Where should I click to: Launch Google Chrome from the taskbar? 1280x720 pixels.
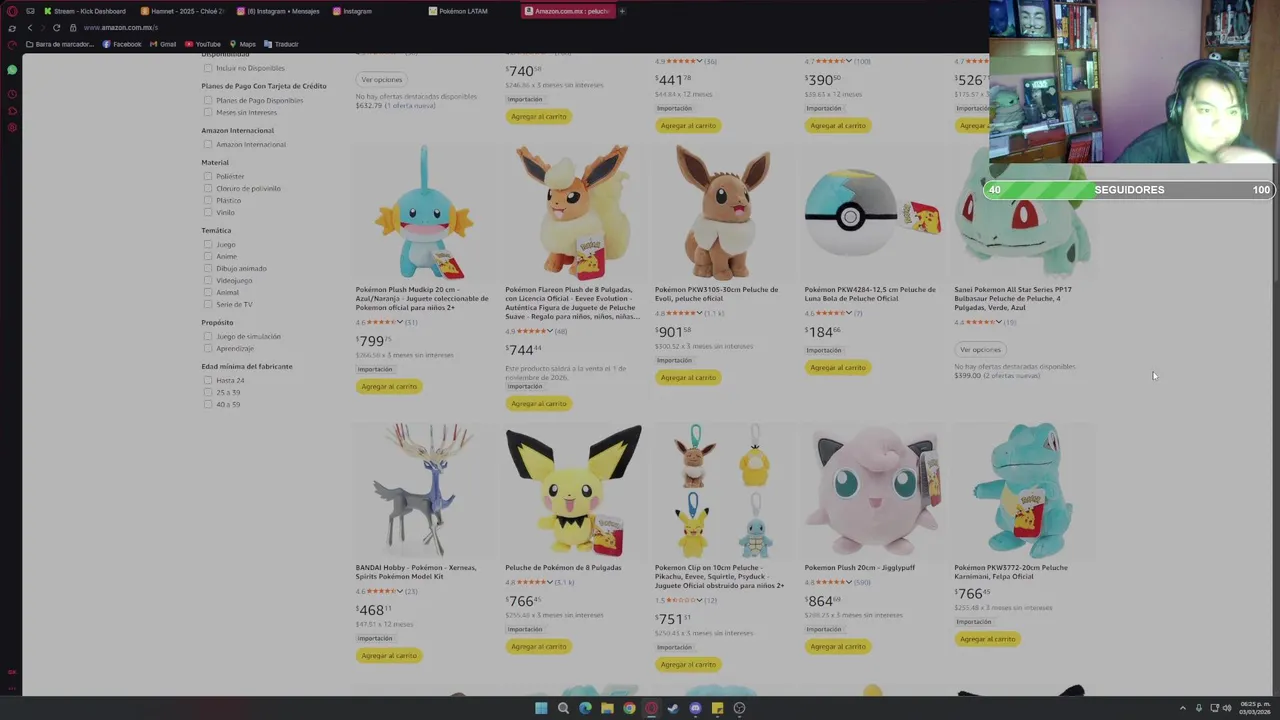[x=629, y=708]
